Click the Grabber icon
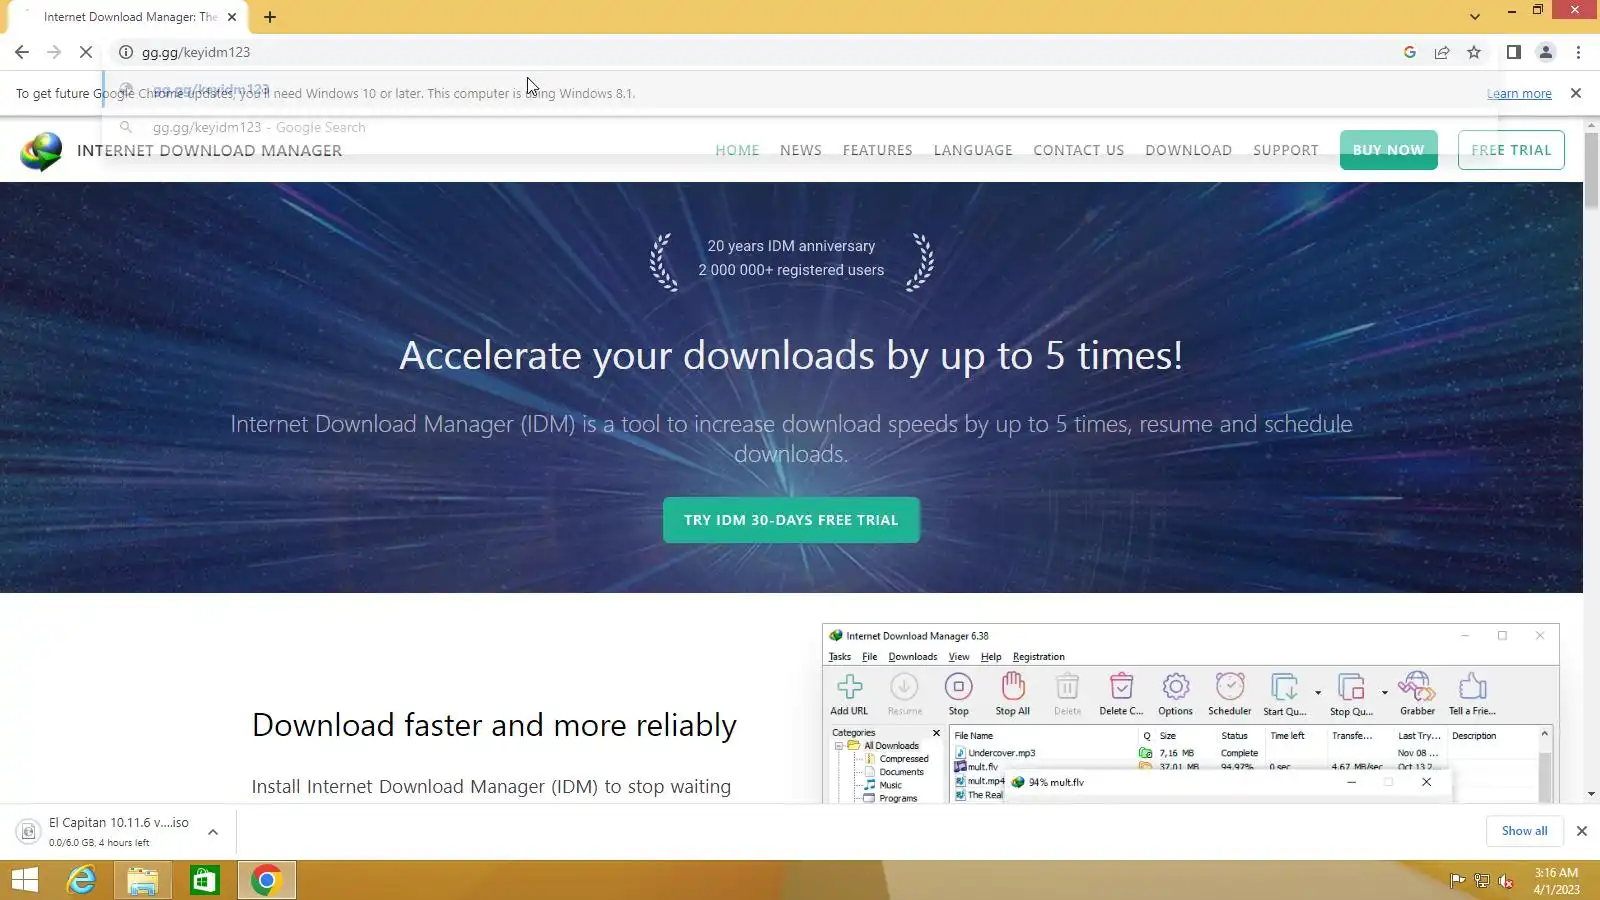The height and width of the screenshot is (900, 1600). tap(1417, 693)
